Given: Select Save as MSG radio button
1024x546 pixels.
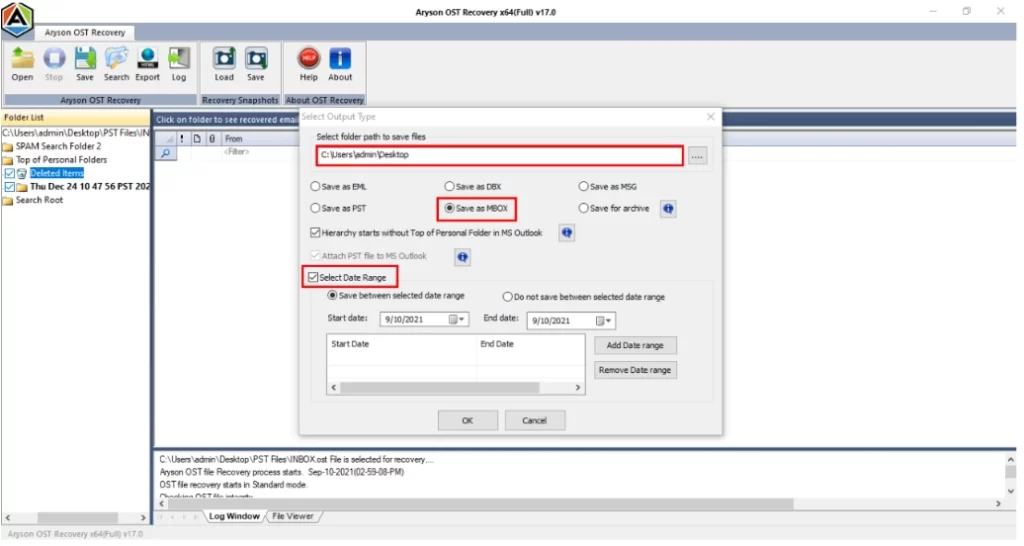Looking at the screenshot, I should [x=583, y=187].
